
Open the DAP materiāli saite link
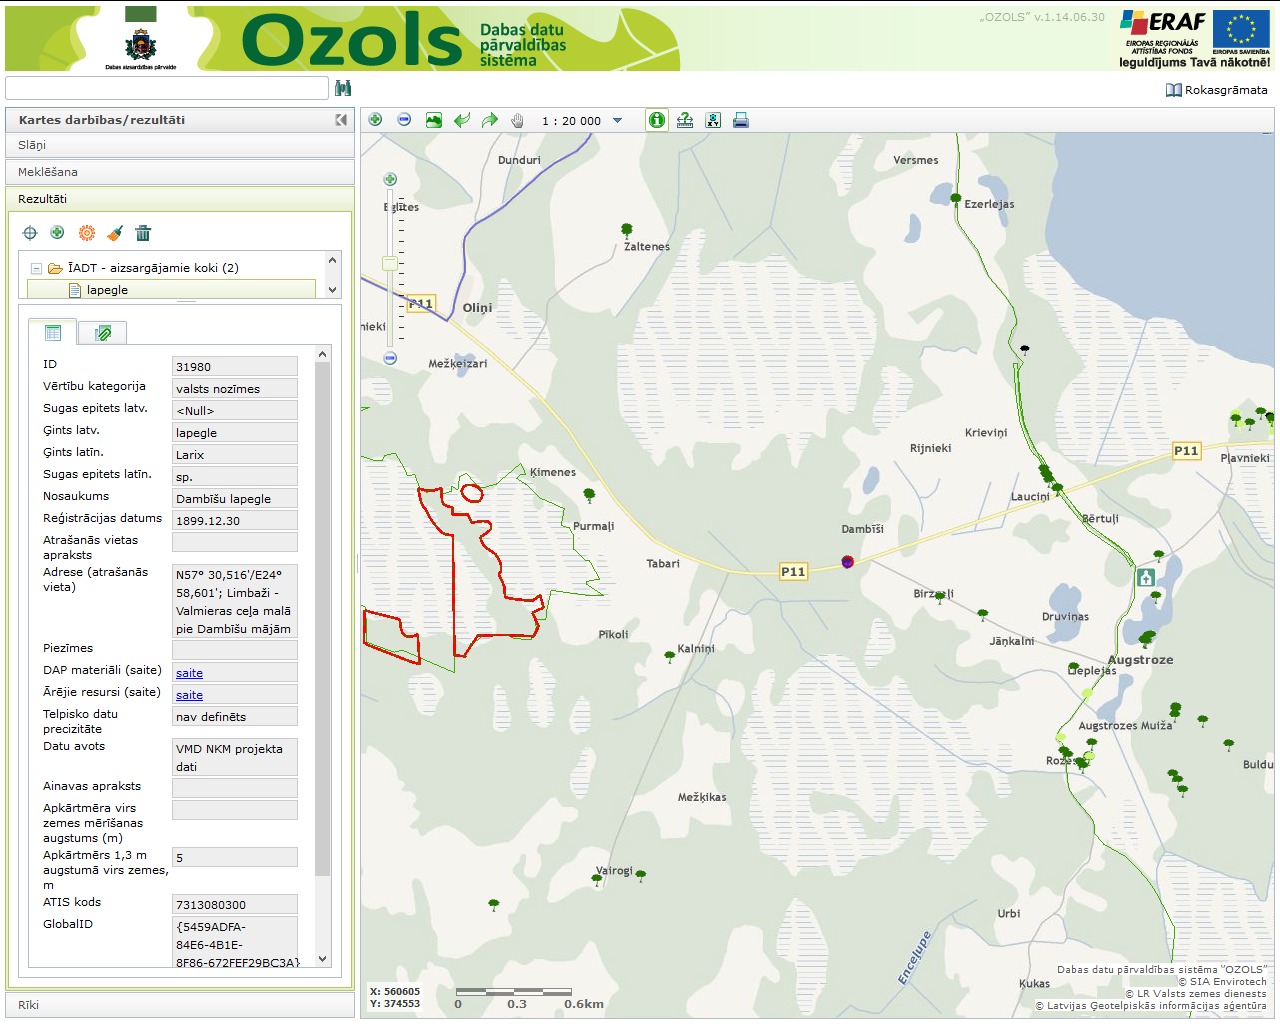(189, 673)
